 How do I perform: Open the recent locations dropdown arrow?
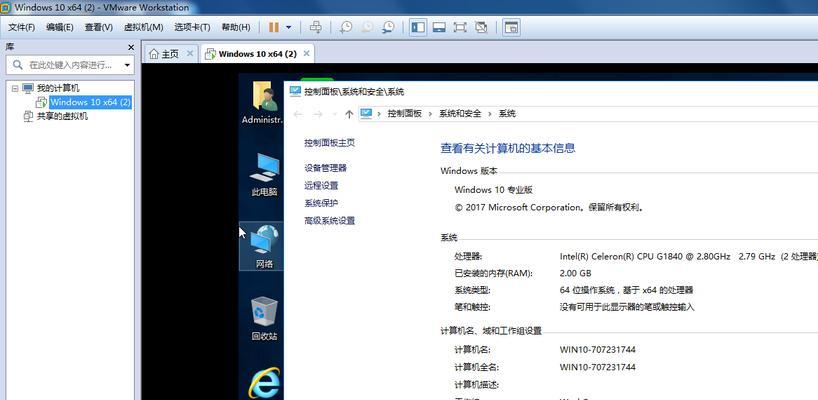coord(334,115)
